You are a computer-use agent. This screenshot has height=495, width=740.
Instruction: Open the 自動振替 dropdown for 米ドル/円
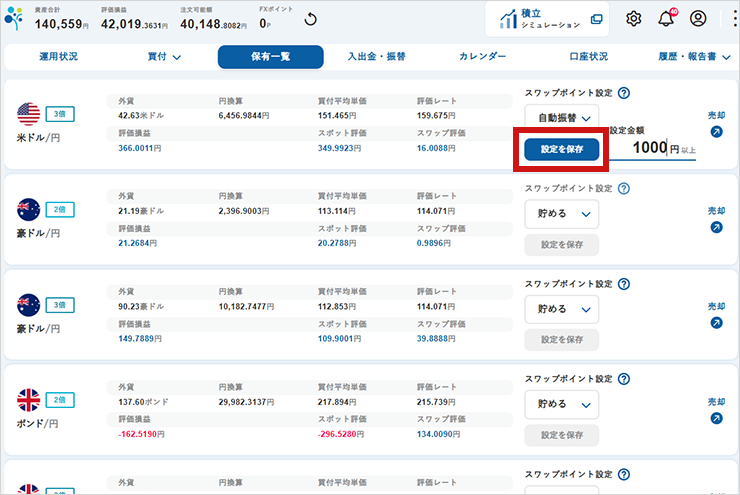pos(562,117)
